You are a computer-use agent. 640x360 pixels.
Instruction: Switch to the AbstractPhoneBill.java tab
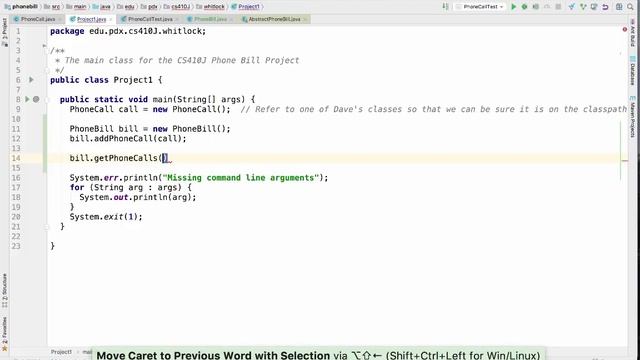274,19
